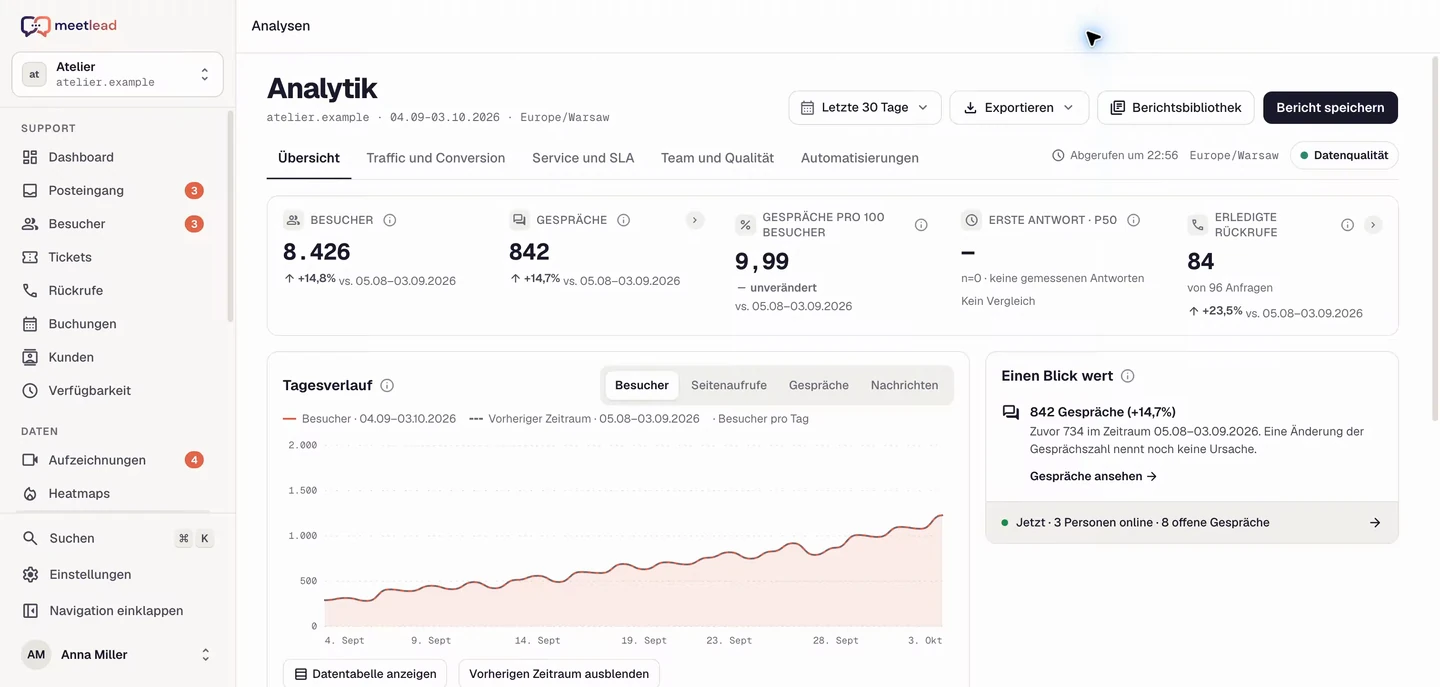Click the info icon next to Tagesverlauf
The width and height of the screenshot is (1440, 687).
387,385
